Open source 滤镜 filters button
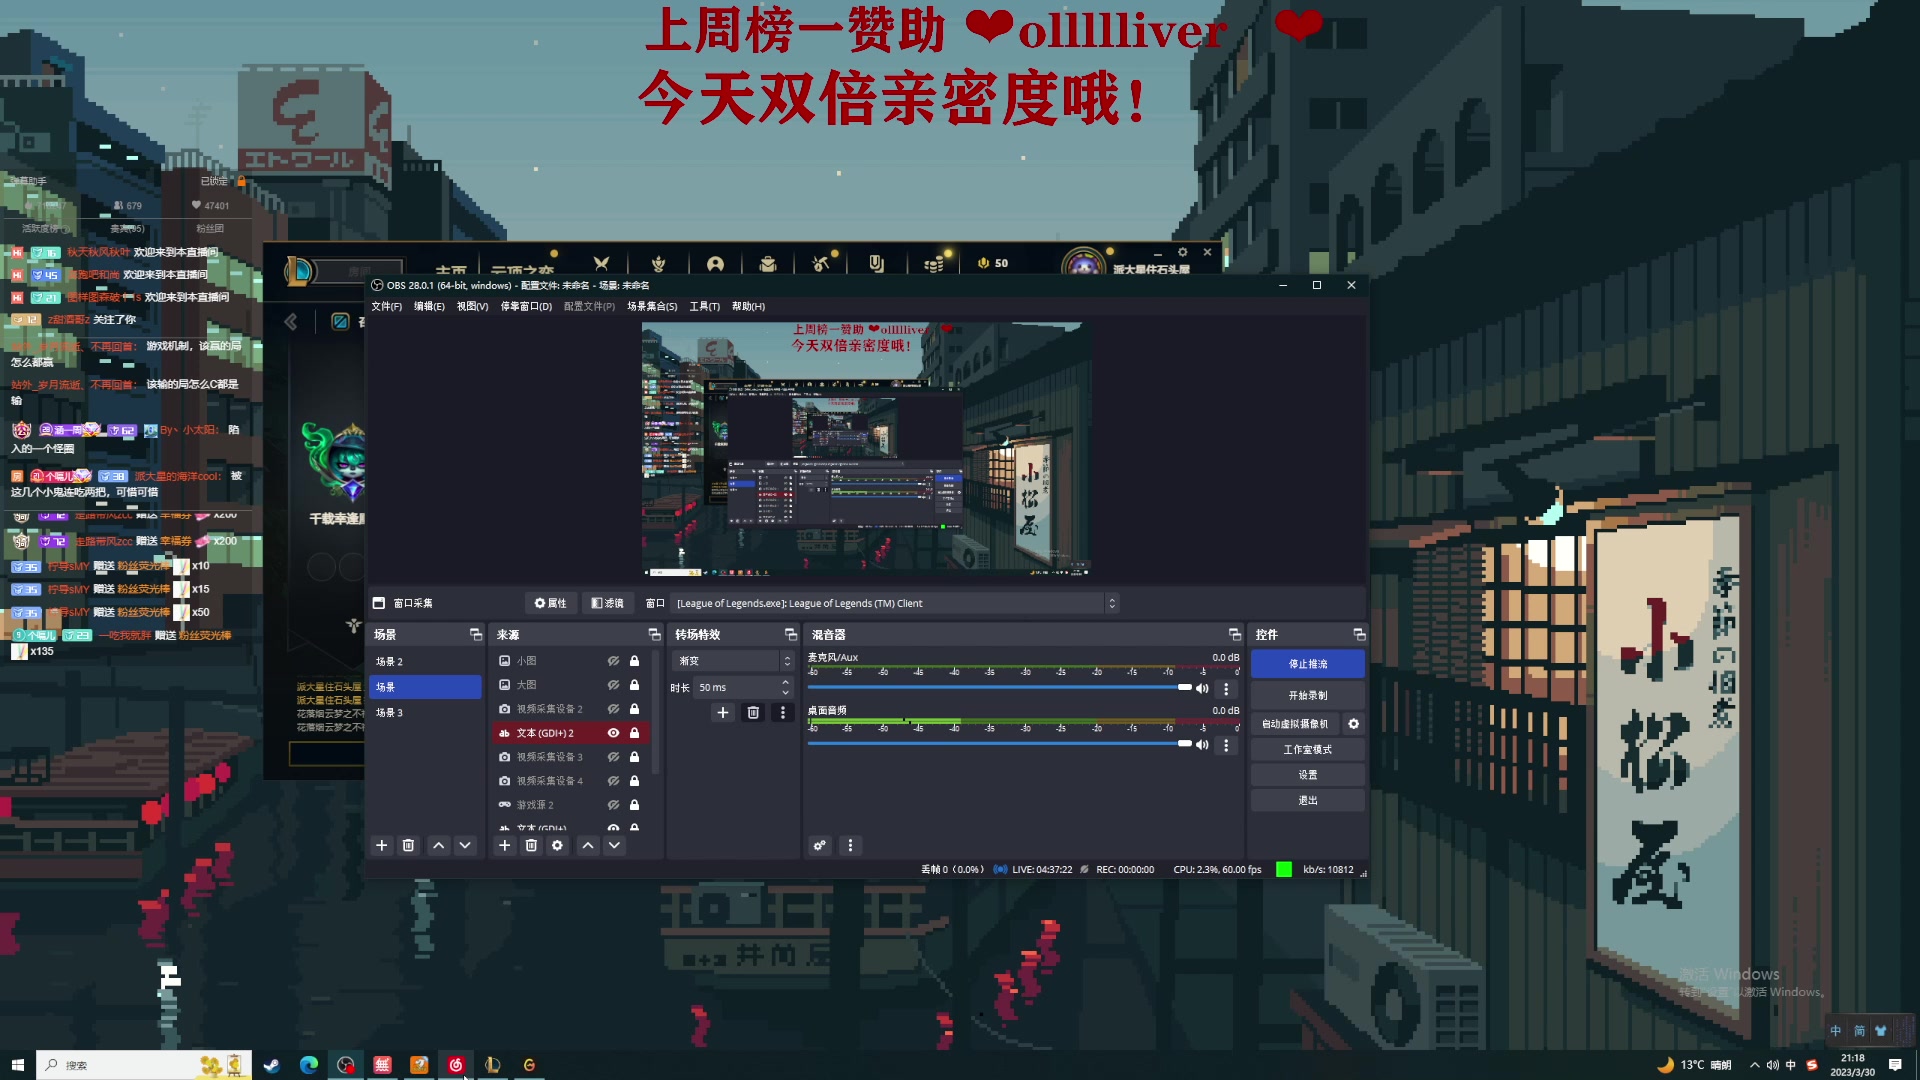Image resolution: width=1920 pixels, height=1080 pixels. click(607, 603)
